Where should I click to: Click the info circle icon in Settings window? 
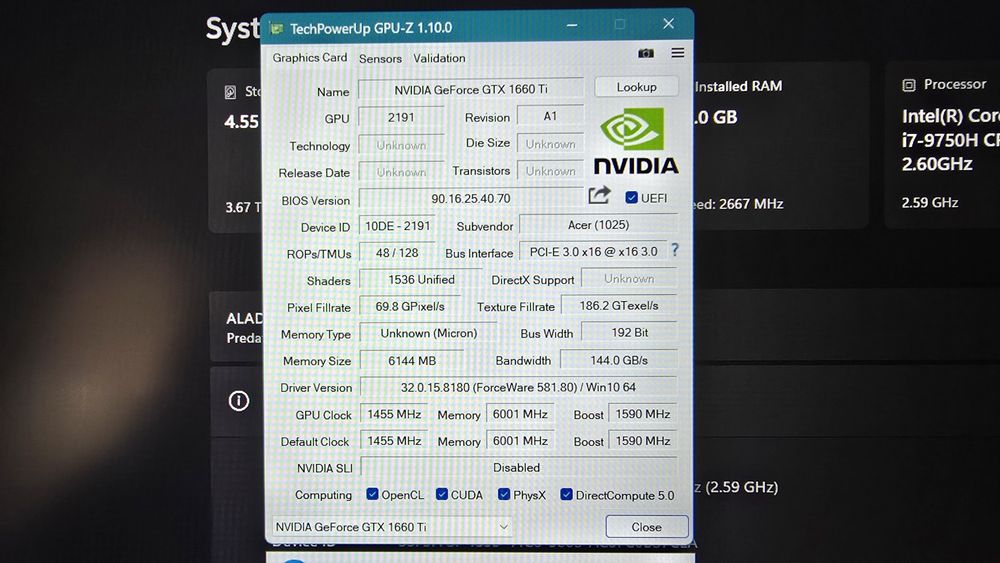[239, 400]
